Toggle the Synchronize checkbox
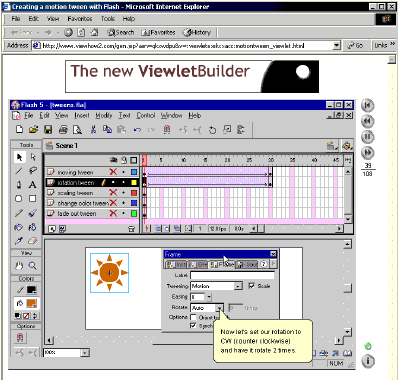398x380 pixels. (x=193, y=325)
